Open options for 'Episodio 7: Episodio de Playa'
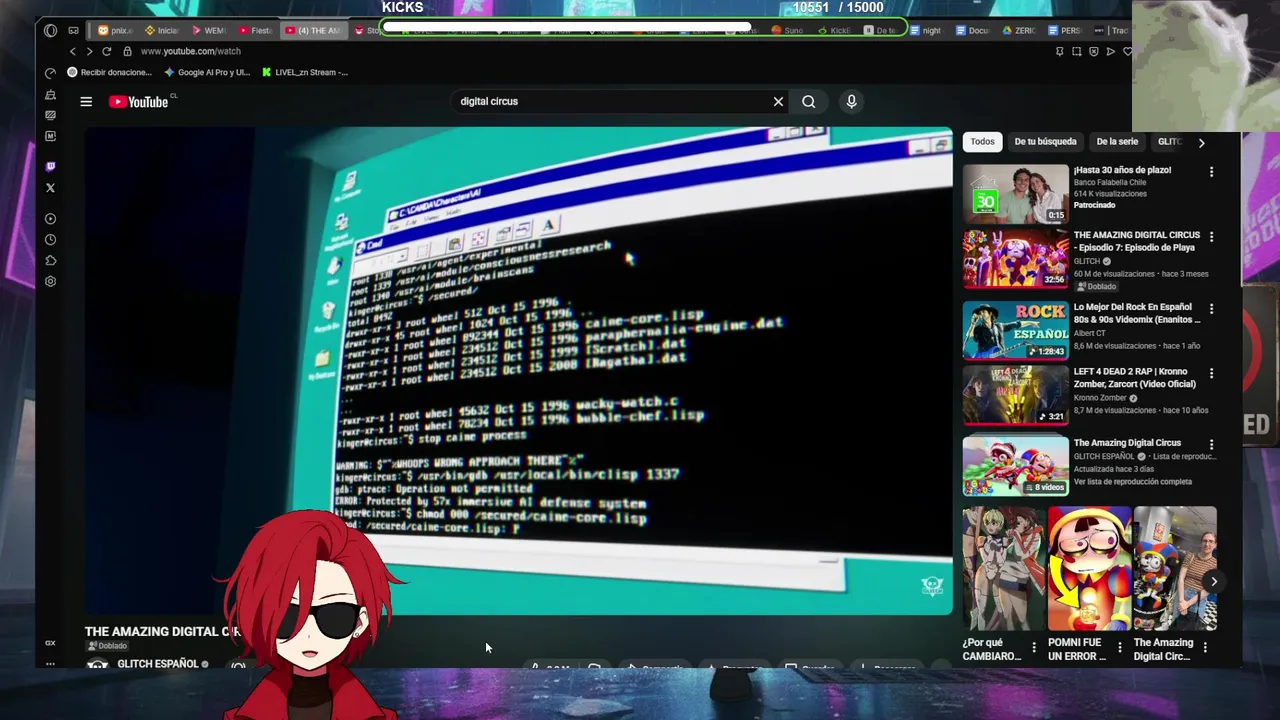1280x720 pixels. (x=1211, y=237)
